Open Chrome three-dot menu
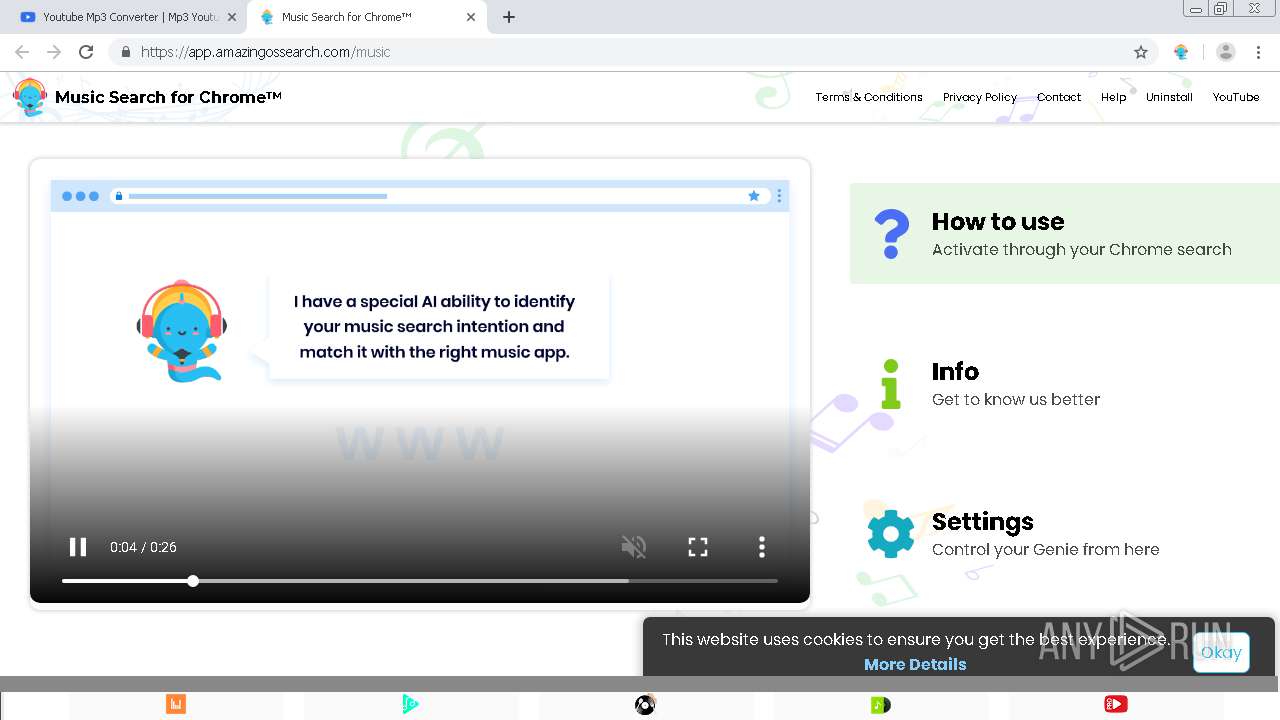Image resolution: width=1280 pixels, height=720 pixels. click(1259, 52)
